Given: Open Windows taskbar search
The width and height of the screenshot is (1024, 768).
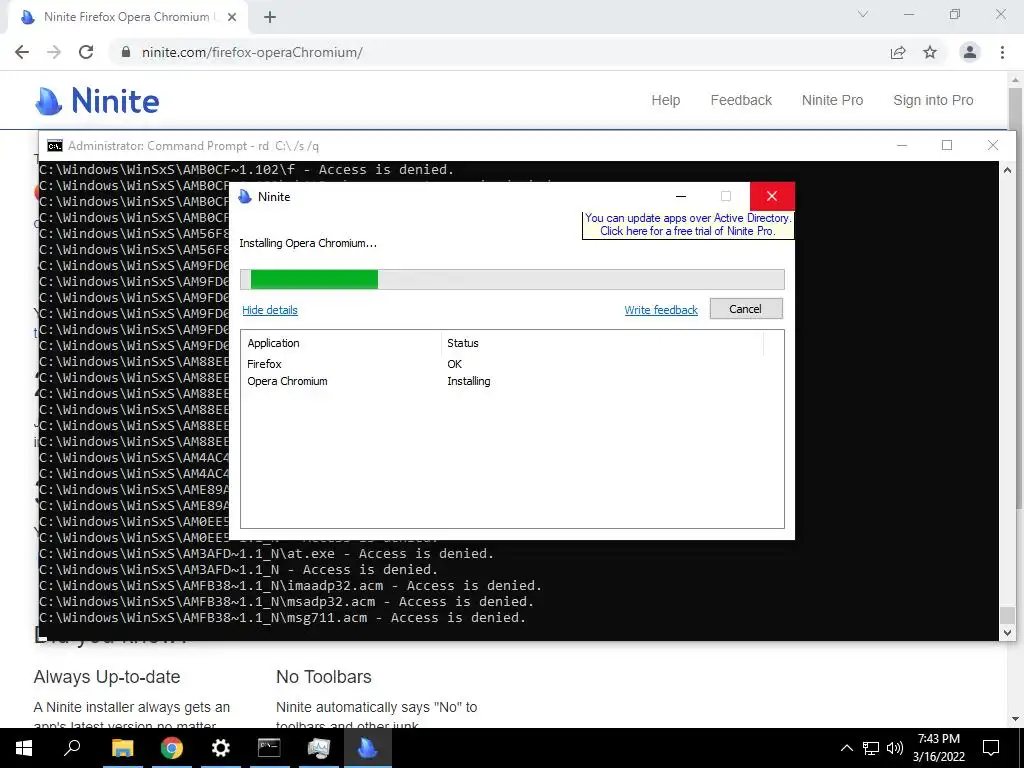Looking at the screenshot, I should pos(72,748).
